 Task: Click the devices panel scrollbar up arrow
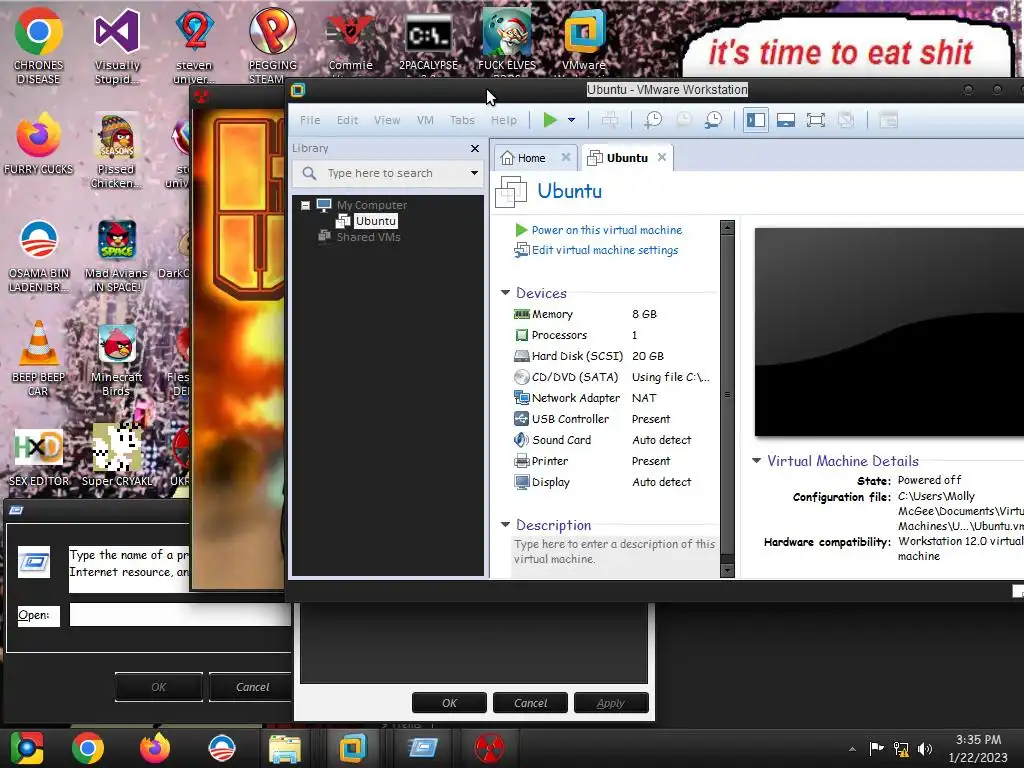tap(727, 228)
